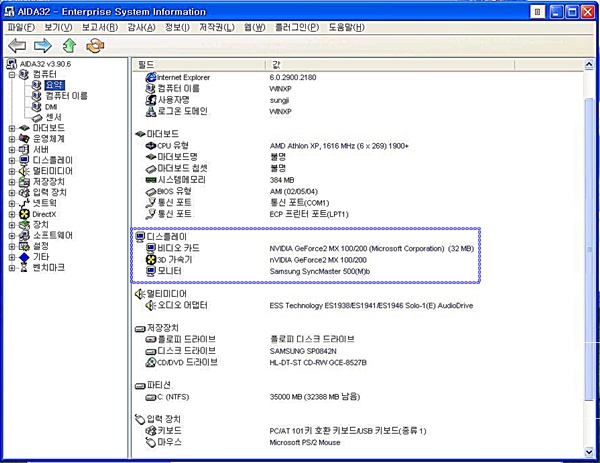Click the 기타 blue diamond icon
Image resolution: width=600 pixels, height=463 pixels.
(24, 257)
